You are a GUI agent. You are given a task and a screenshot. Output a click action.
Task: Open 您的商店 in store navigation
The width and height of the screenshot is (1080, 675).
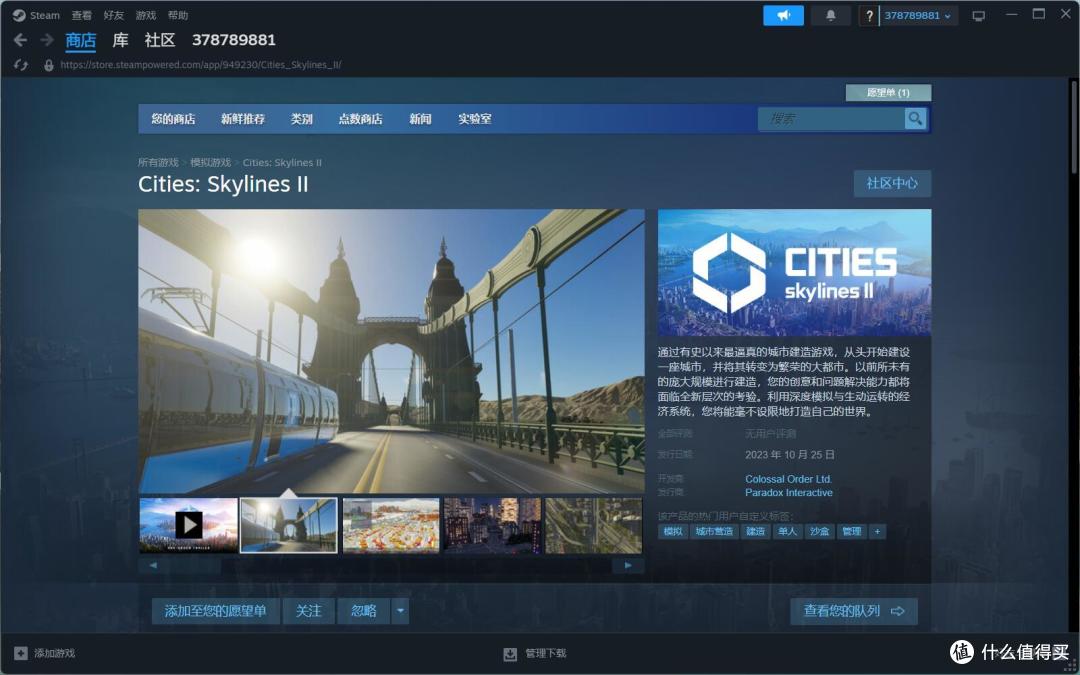click(x=174, y=118)
